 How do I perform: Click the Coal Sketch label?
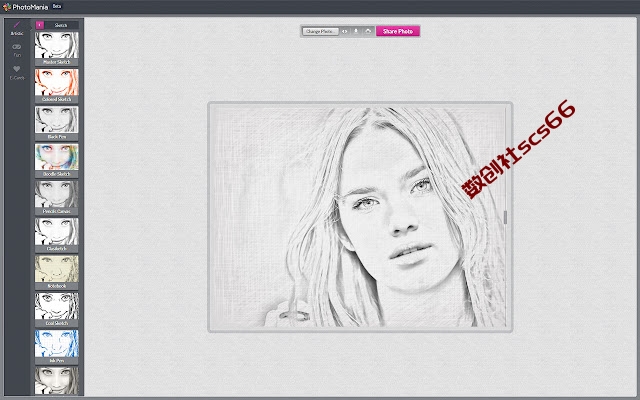pos(56,323)
